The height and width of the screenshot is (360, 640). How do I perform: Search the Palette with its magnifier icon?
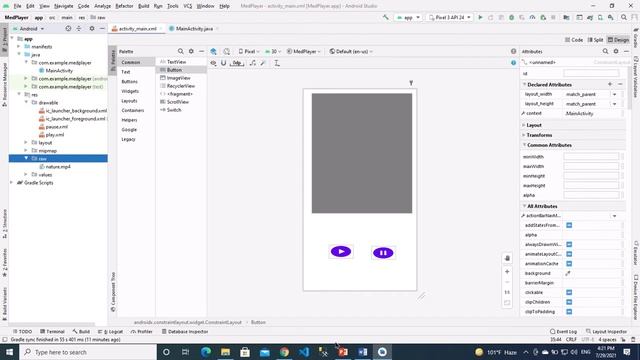click(x=180, y=51)
